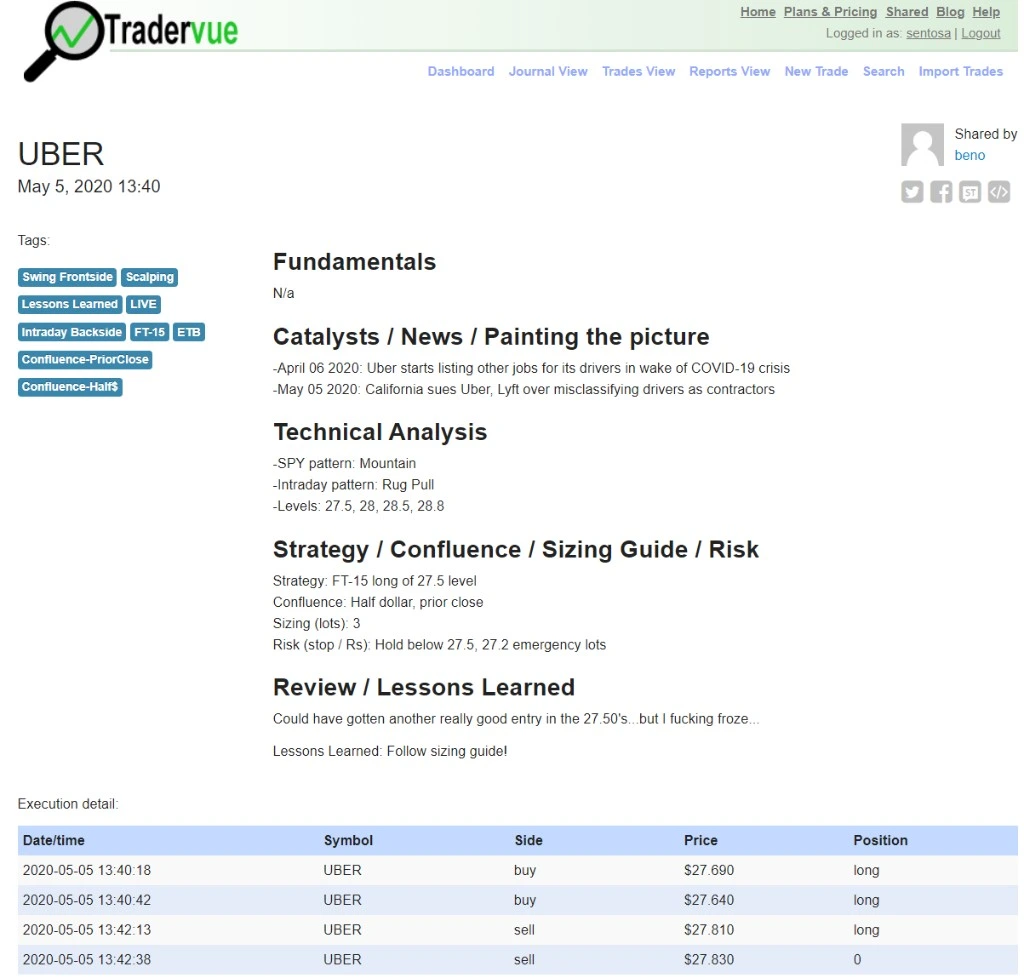Open the Shared link in header
This screenshot has height=978, width=1024.
[x=906, y=12]
